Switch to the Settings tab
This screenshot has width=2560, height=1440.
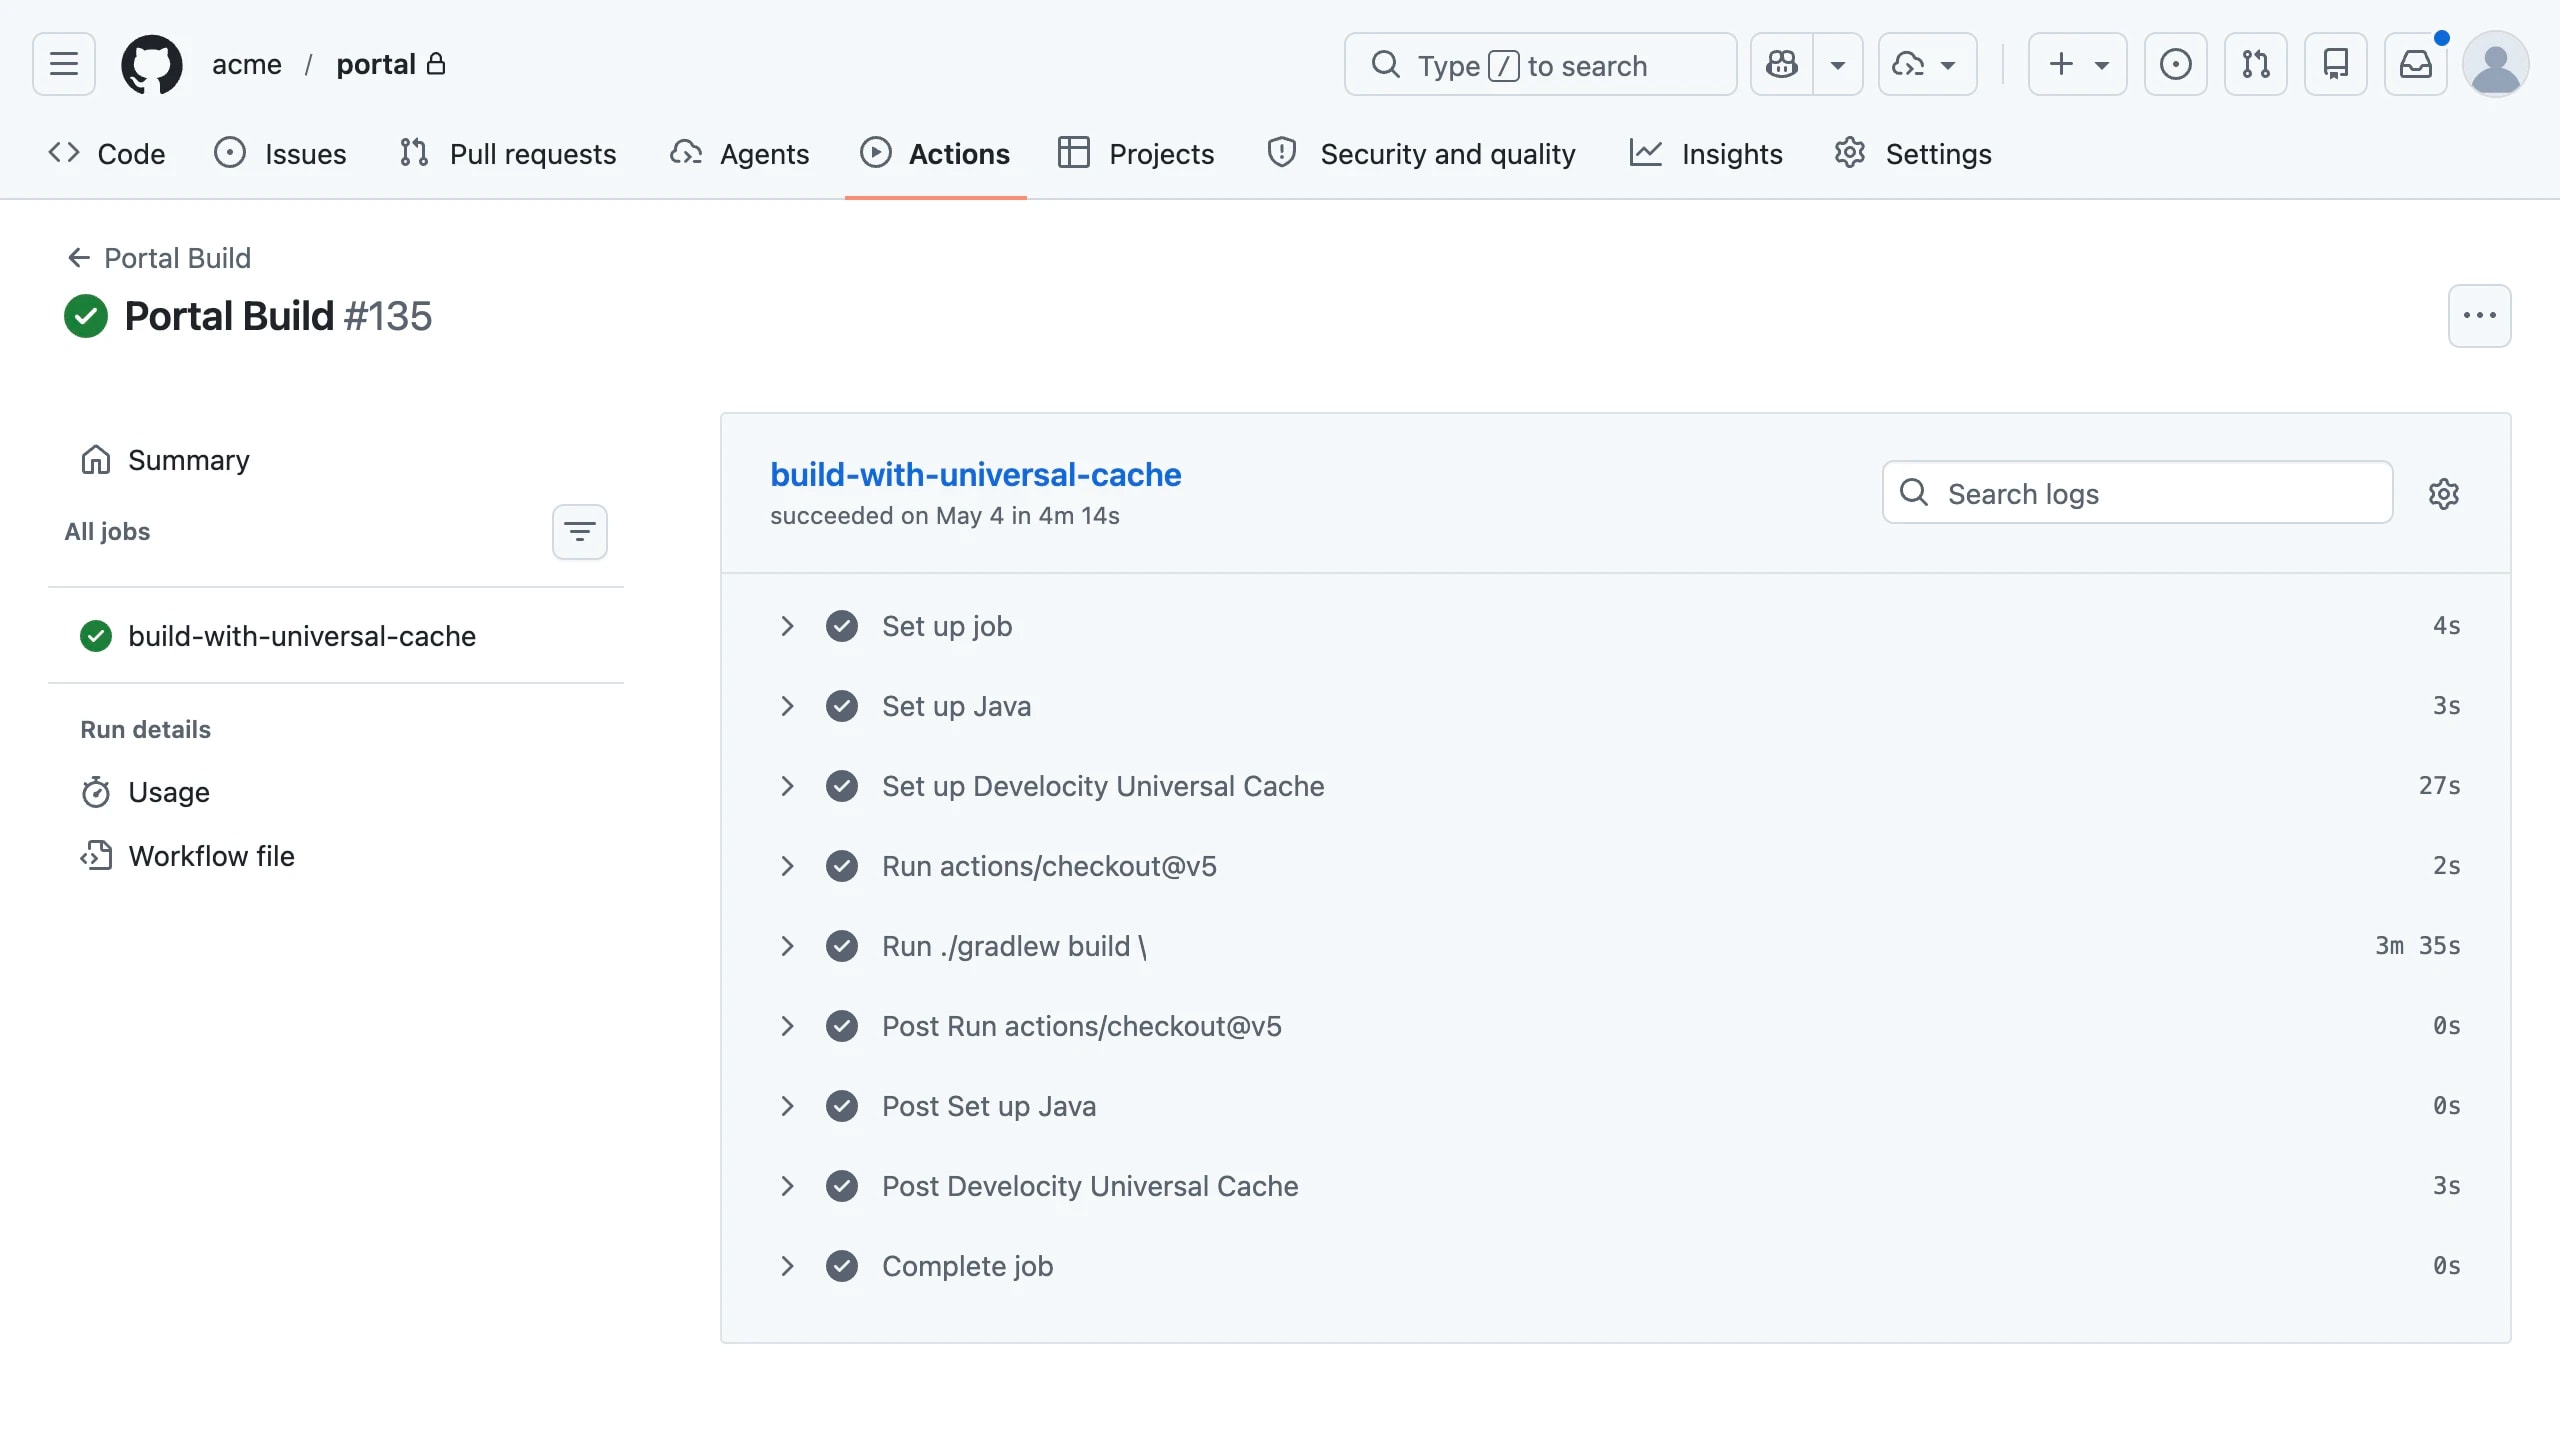pos(1913,153)
